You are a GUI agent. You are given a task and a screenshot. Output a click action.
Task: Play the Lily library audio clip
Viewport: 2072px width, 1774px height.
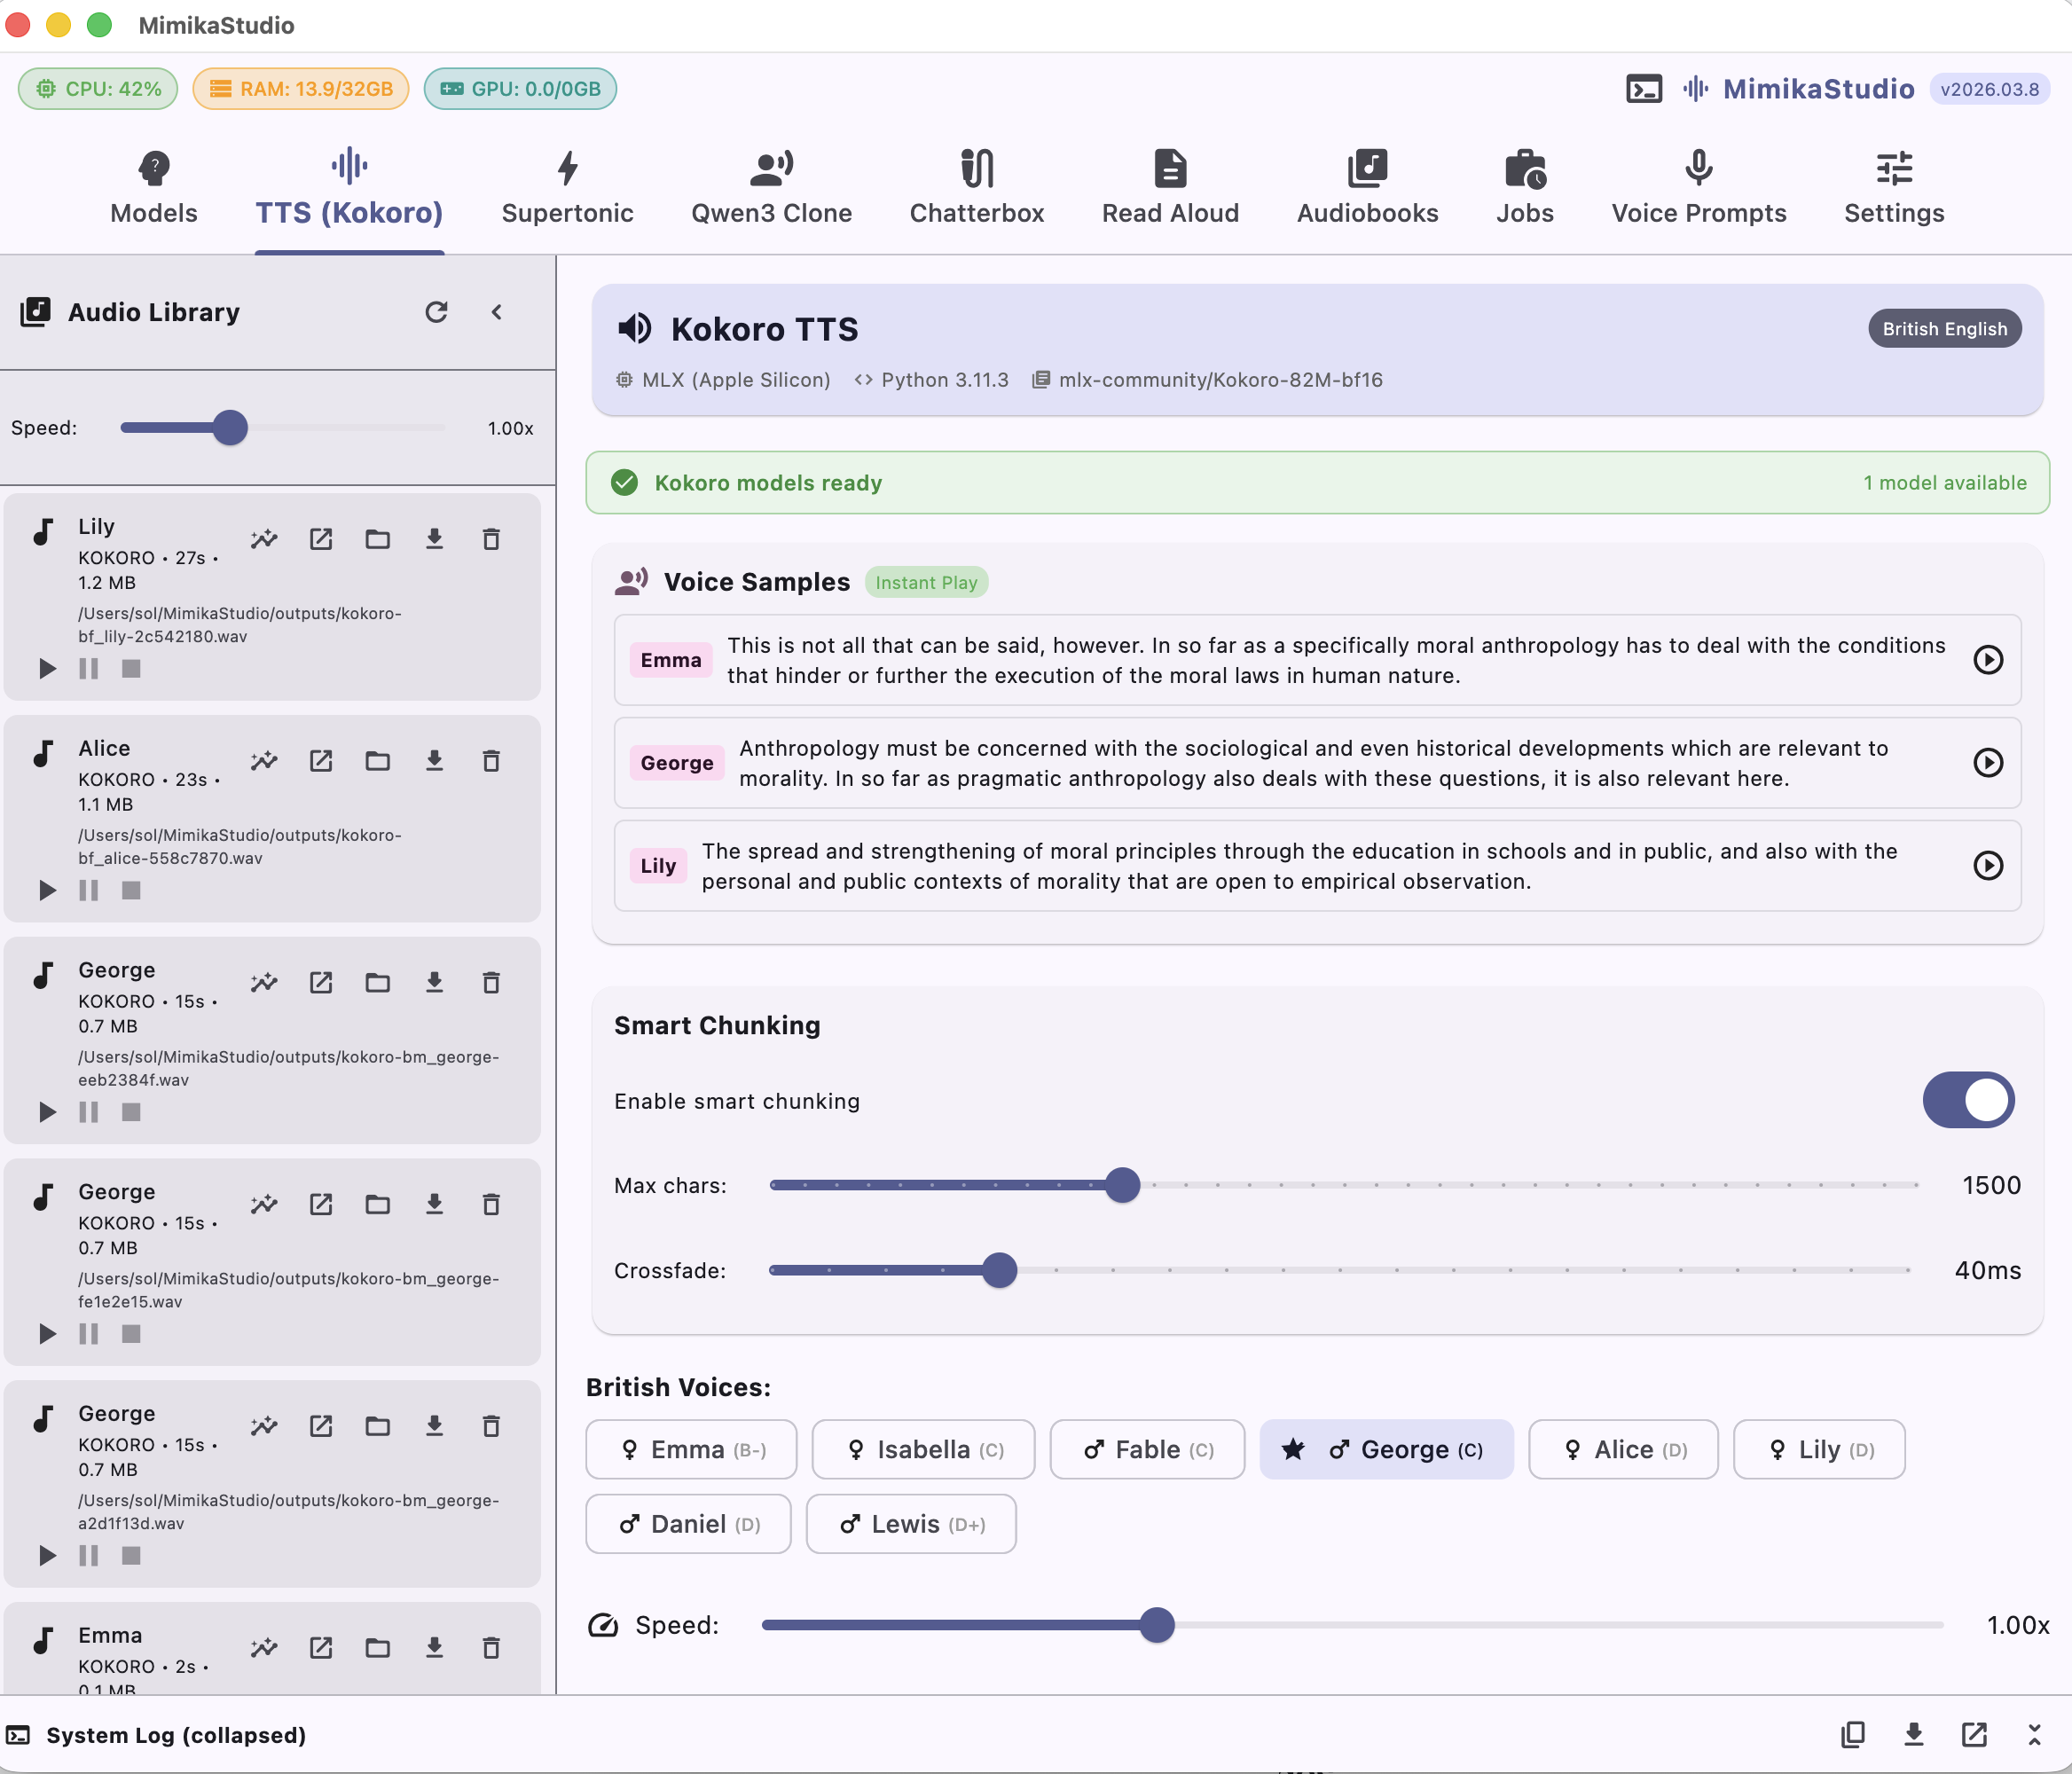(x=47, y=668)
